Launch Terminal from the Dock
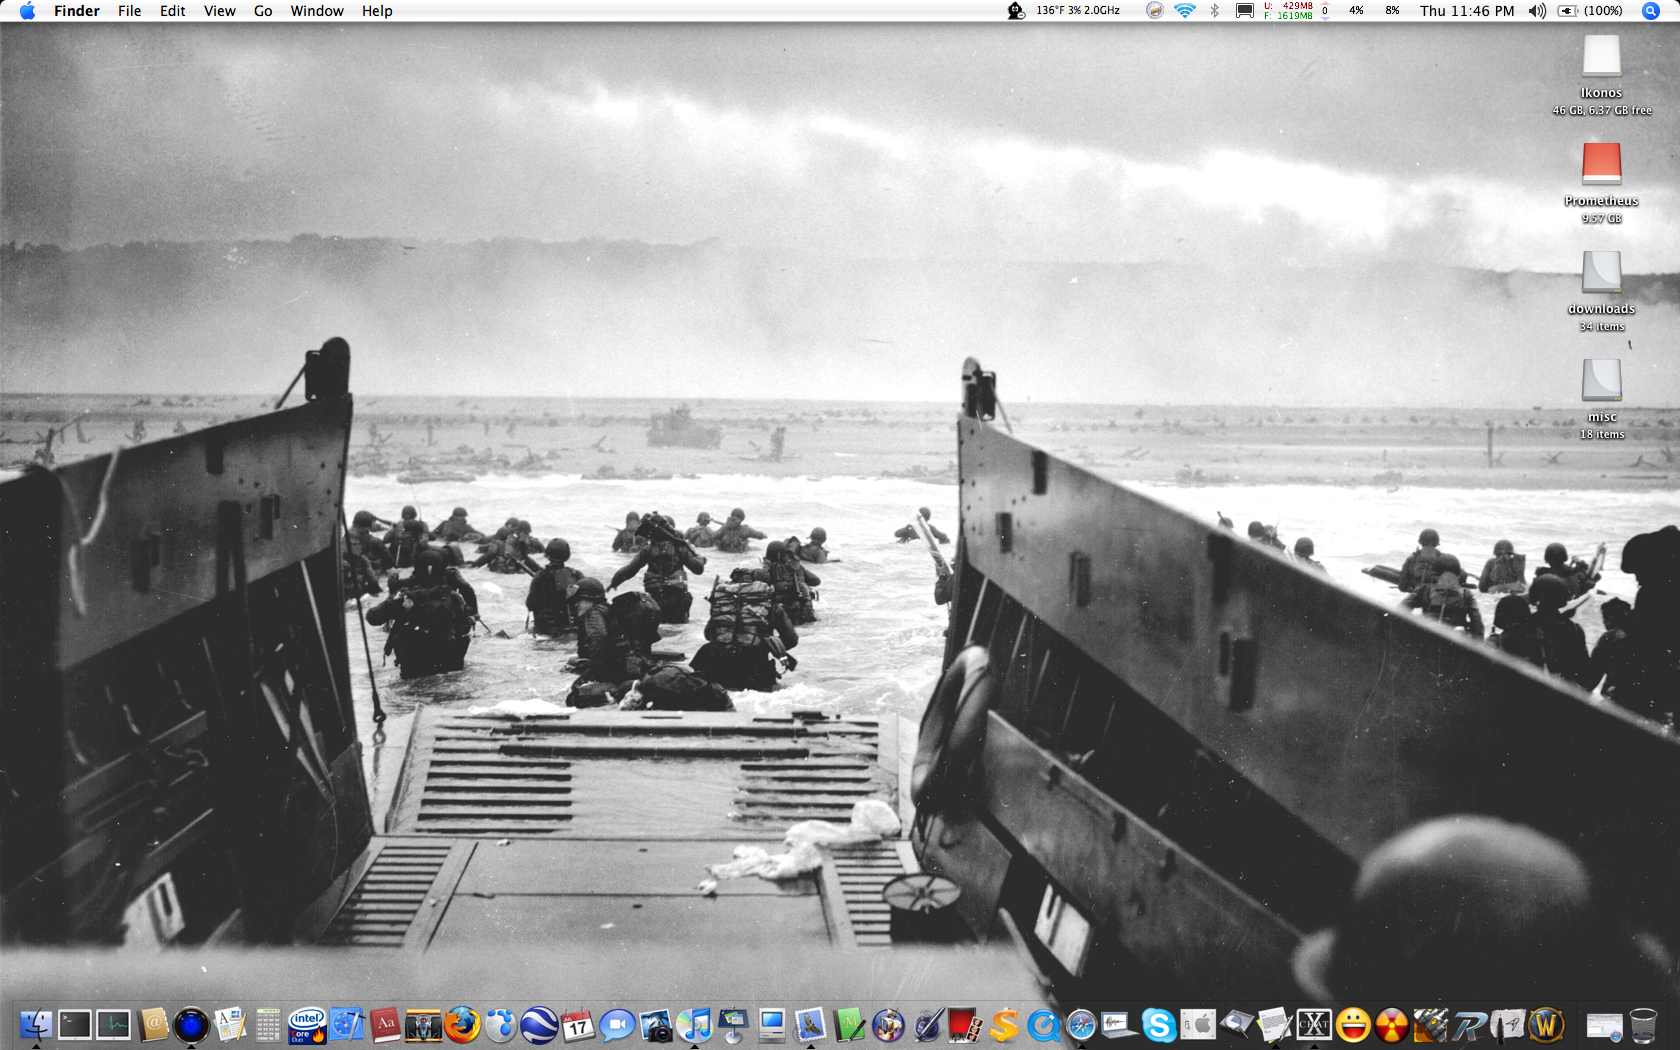Viewport: 1680px width, 1050px height. point(75,1025)
